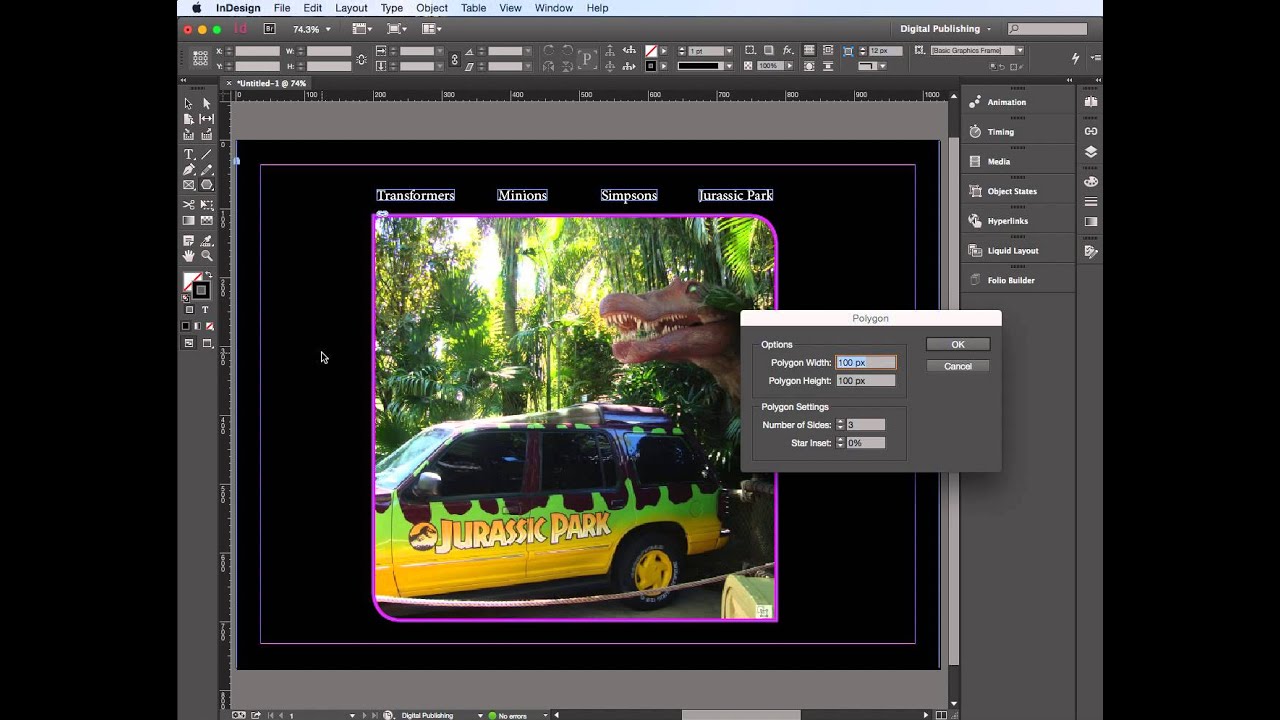Click the Swap Fill and Stroke arrow
Screen dimensions: 1280x720
pos(208,274)
